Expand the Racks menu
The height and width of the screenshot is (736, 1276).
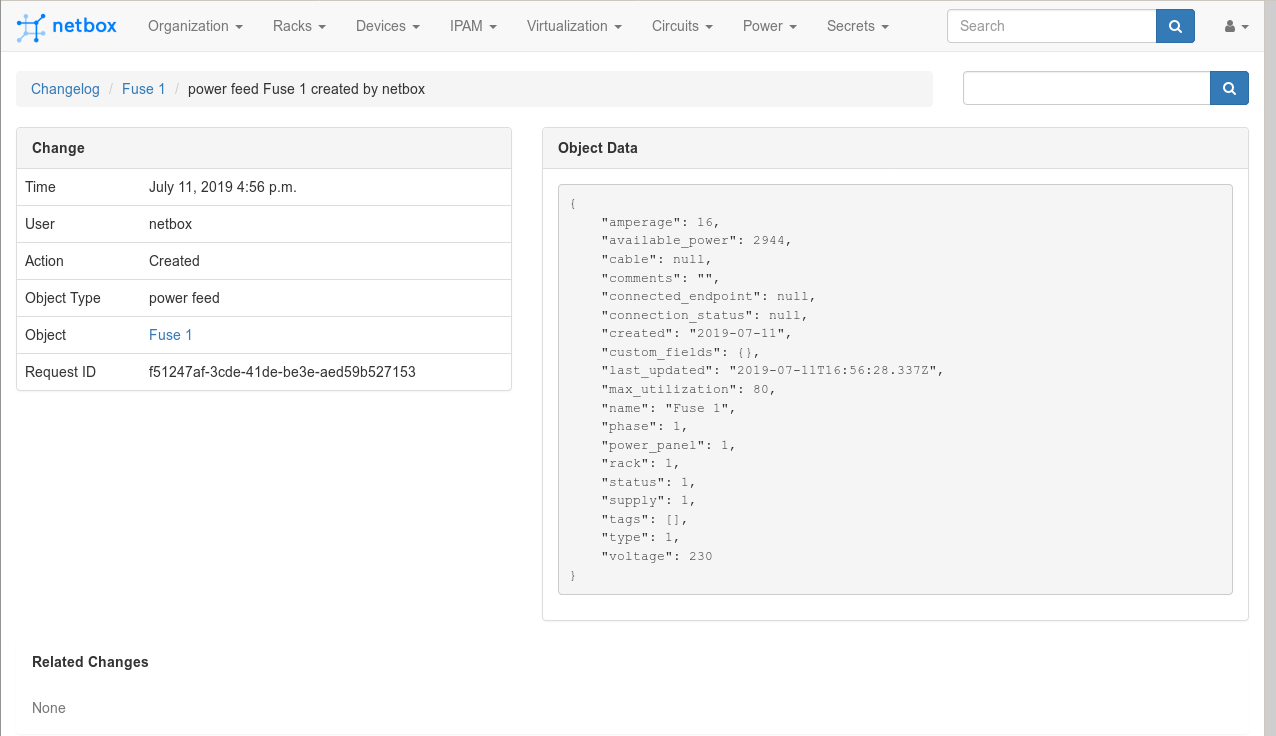299,26
